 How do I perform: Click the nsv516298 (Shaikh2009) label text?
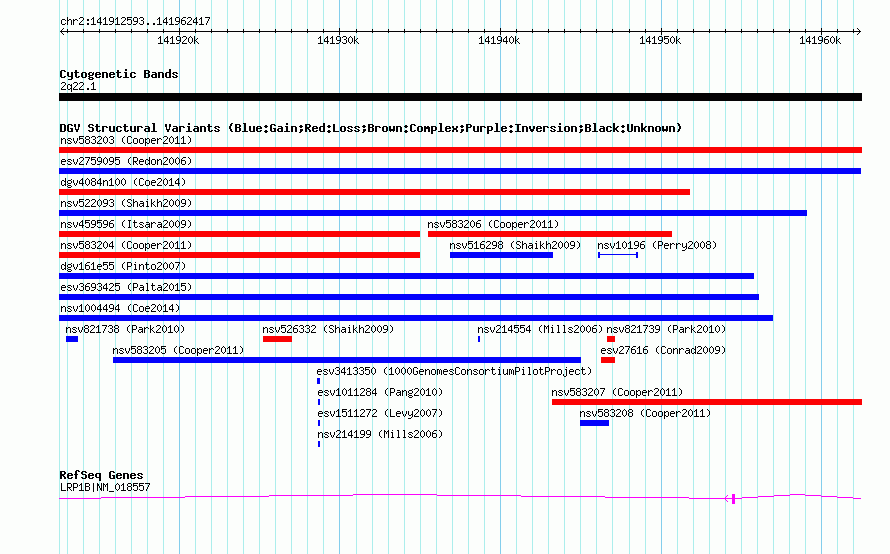point(515,245)
